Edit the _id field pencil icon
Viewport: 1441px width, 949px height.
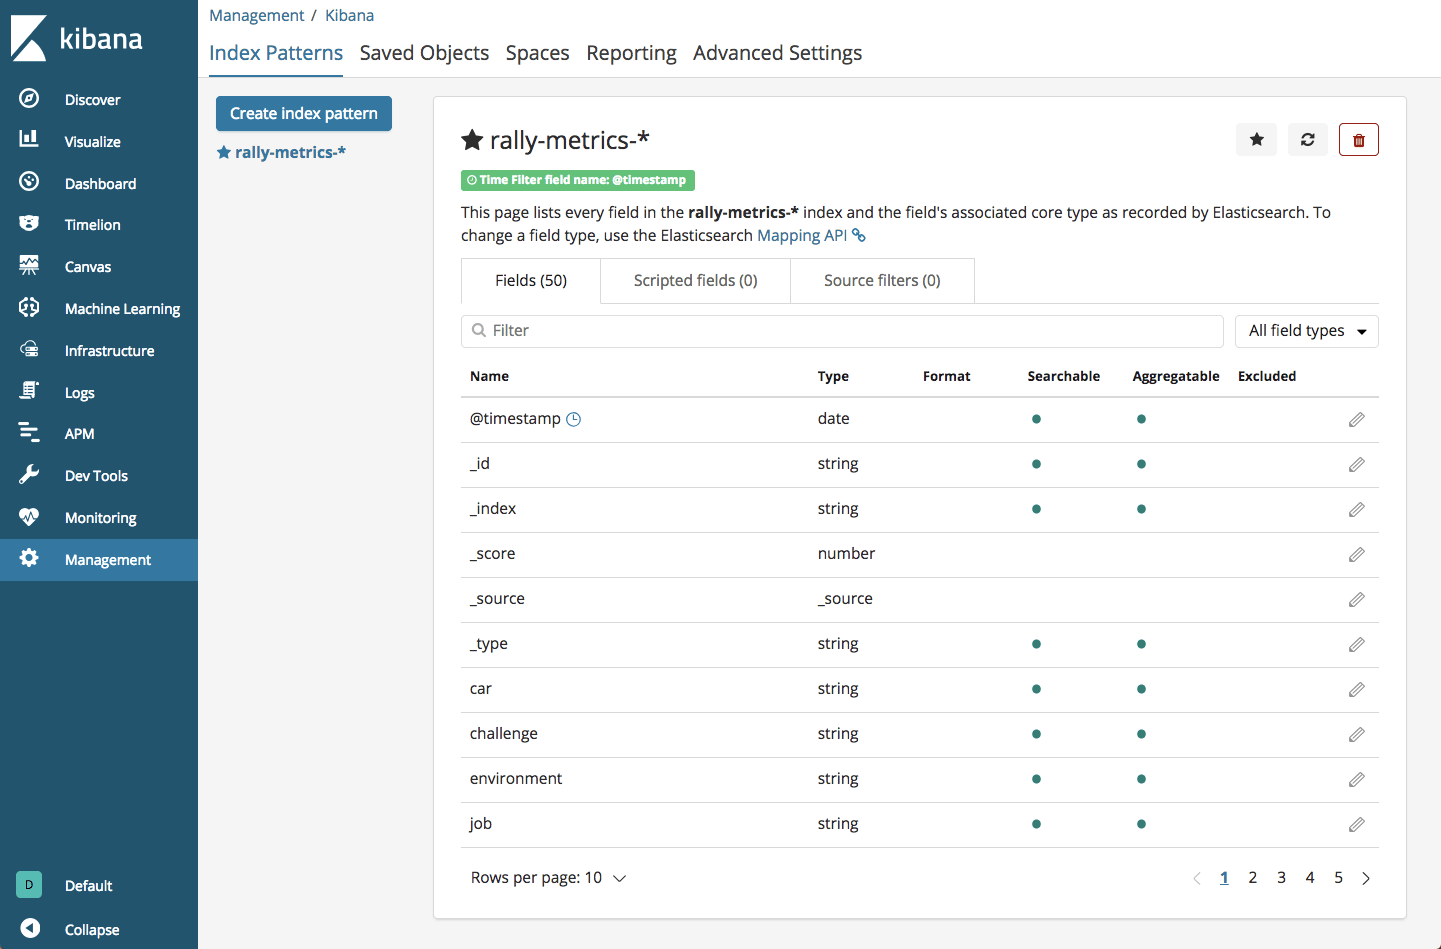coord(1356,465)
